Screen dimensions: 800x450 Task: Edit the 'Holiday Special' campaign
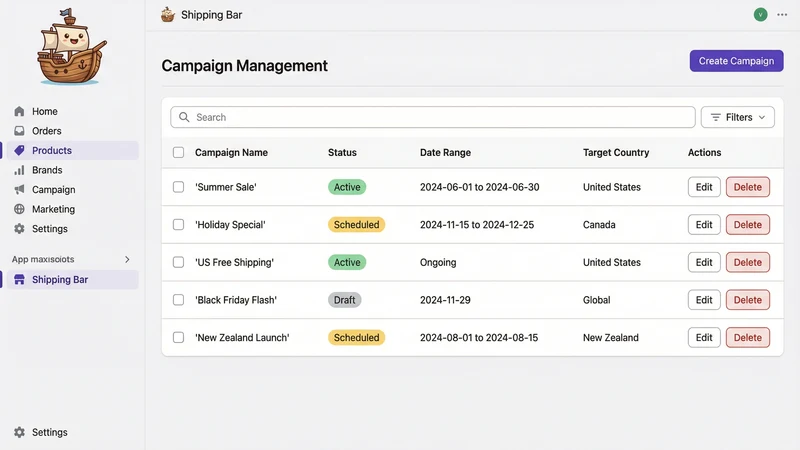pyautogui.click(x=704, y=224)
